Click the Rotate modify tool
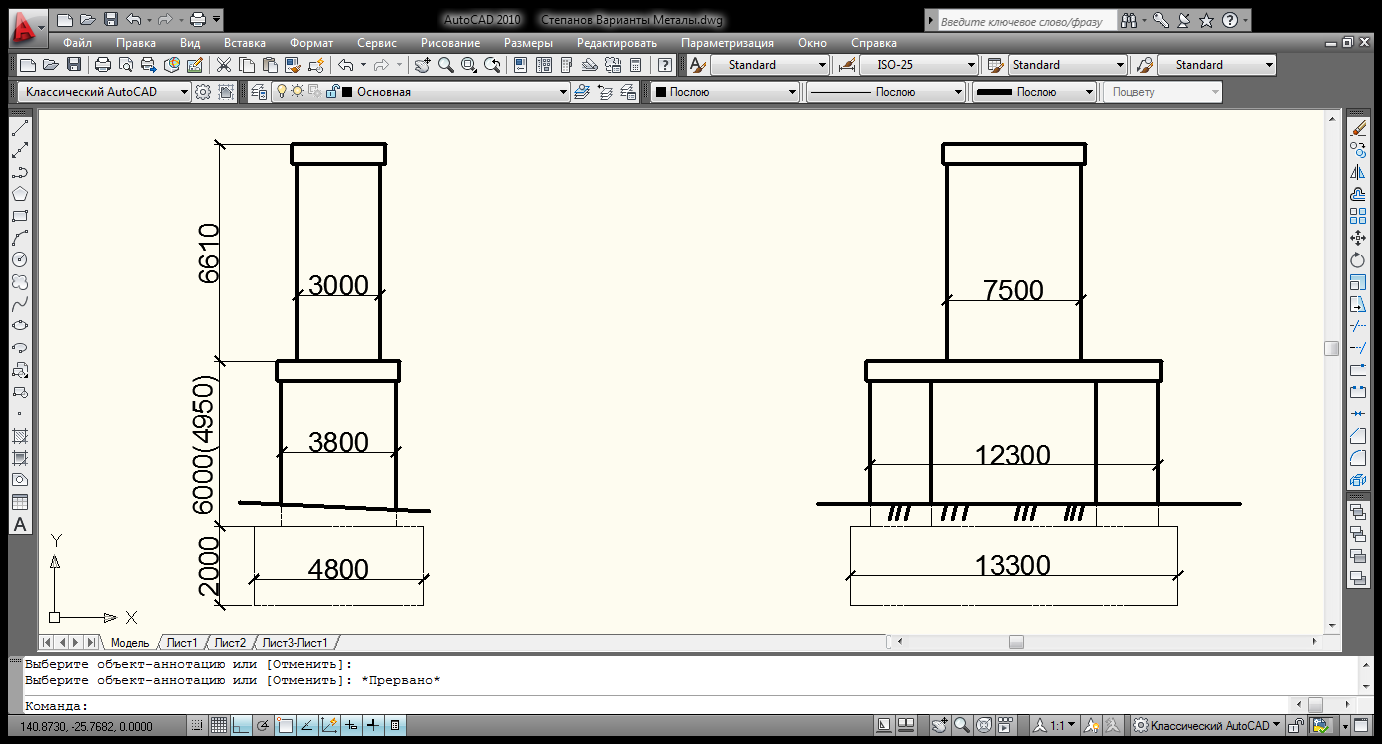The height and width of the screenshot is (744, 1382). 1358,259
